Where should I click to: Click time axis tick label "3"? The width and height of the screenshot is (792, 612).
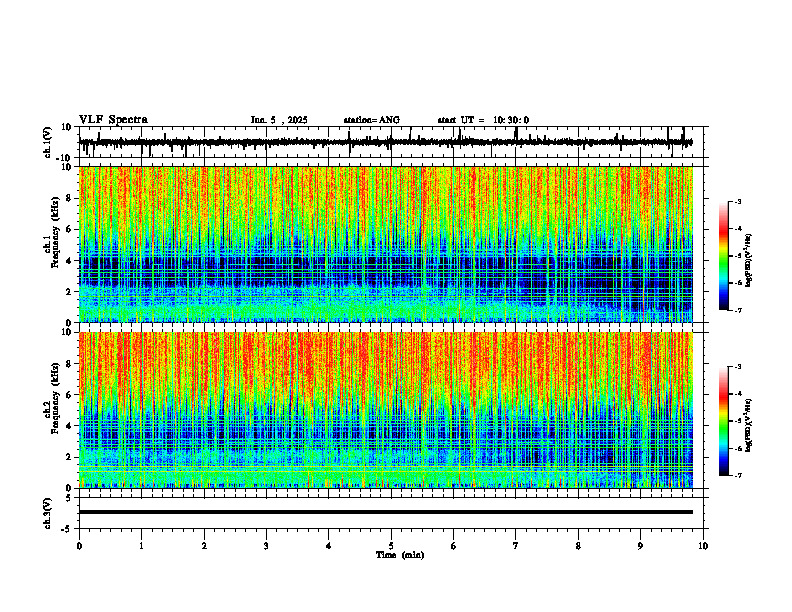click(266, 546)
